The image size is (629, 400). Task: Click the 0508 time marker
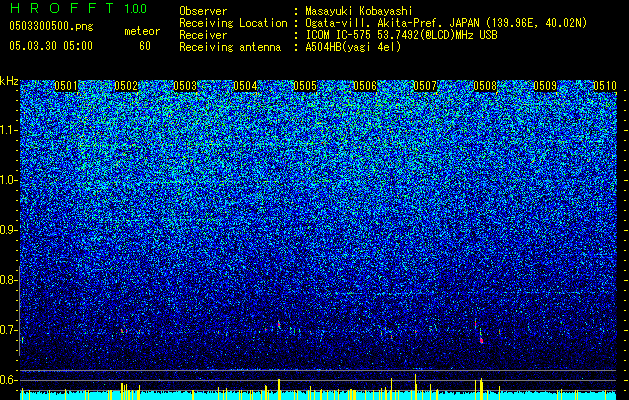pyautogui.click(x=485, y=86)
